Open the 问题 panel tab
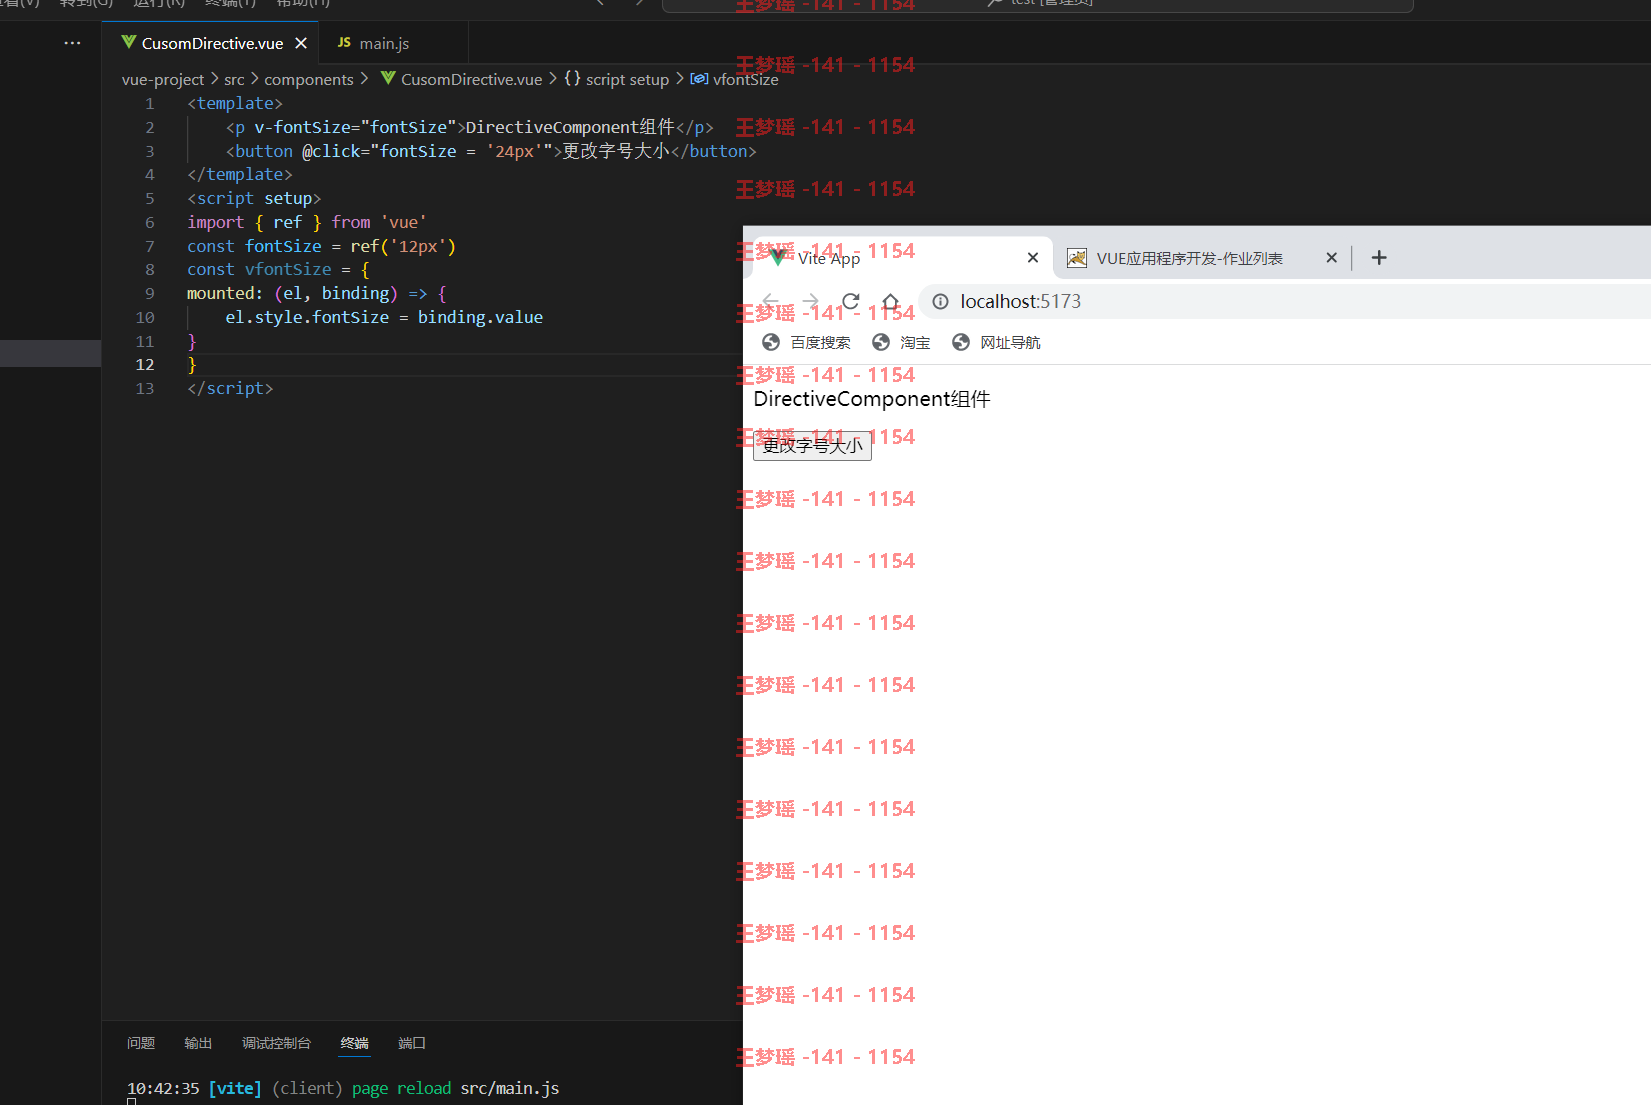Viewport: 1651px width, 1105px height. 141,1043
